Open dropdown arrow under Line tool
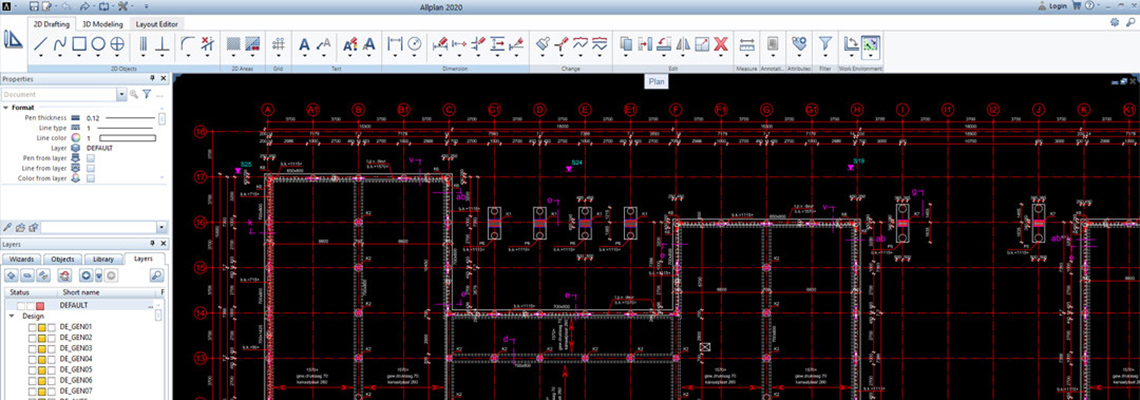1140x400 pixels. tap(41, 57)
